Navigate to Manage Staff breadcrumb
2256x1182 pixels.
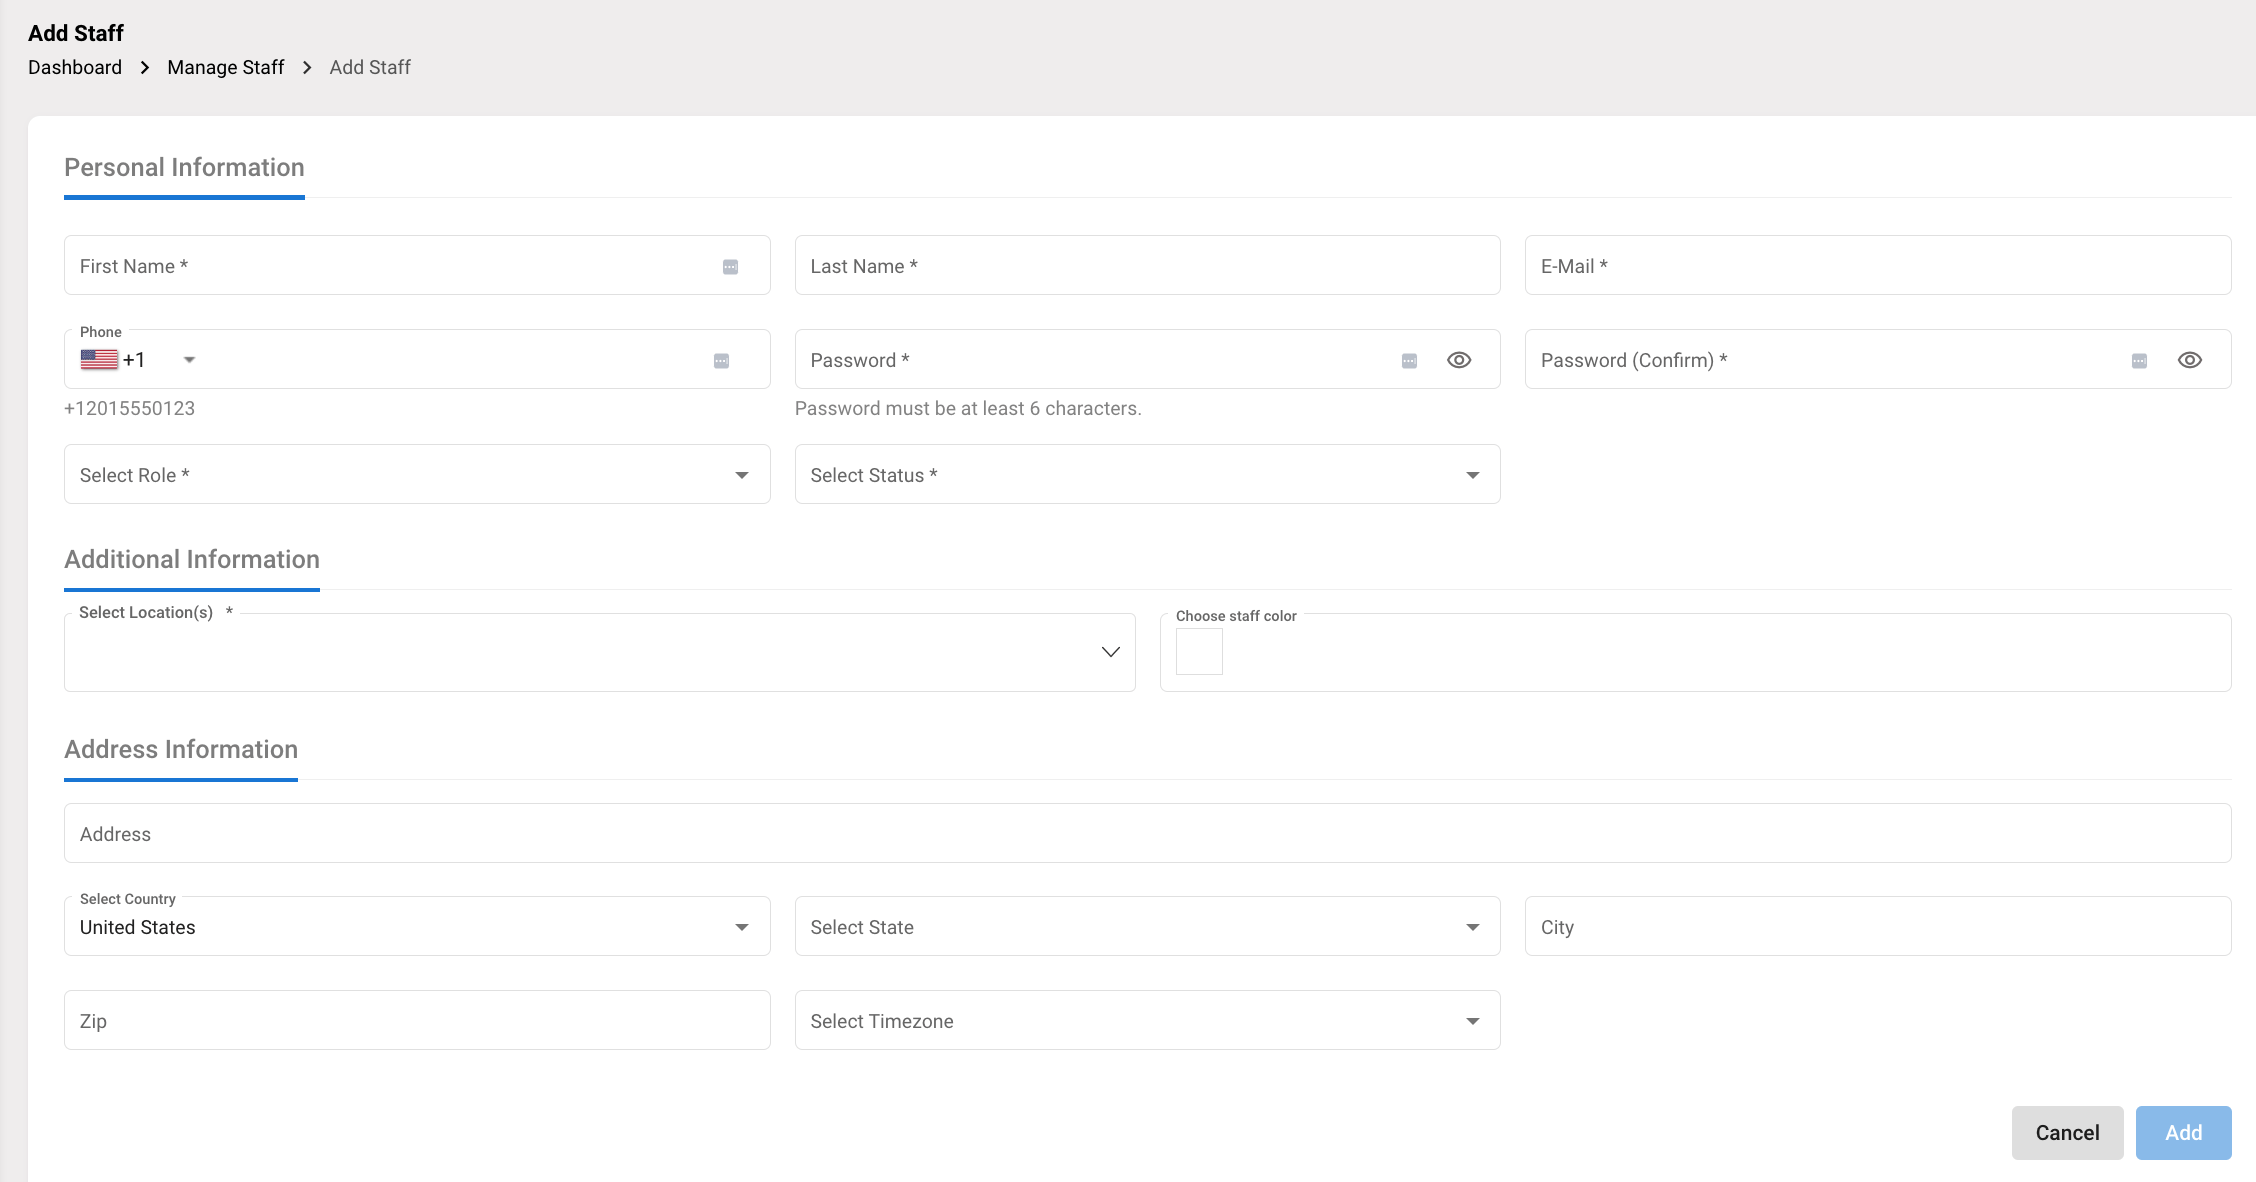tap(226, 67)
